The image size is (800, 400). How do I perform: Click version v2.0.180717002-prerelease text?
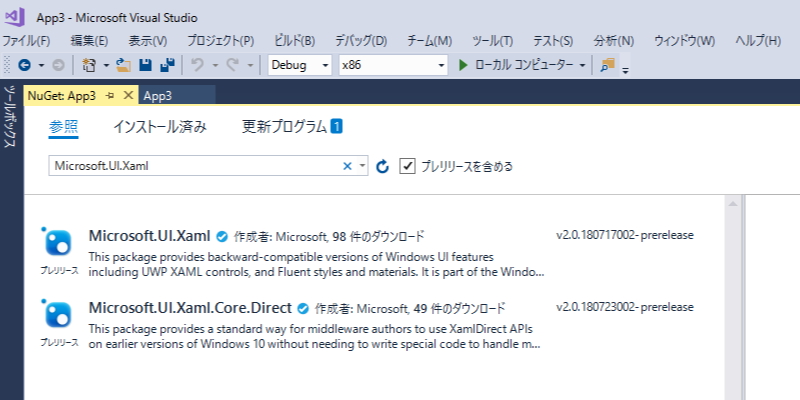(x=625, y=235)
